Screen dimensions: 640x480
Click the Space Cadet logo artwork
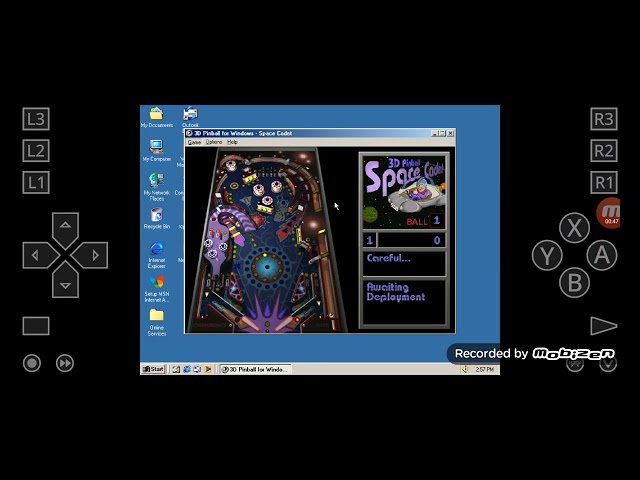click(404, 192)
